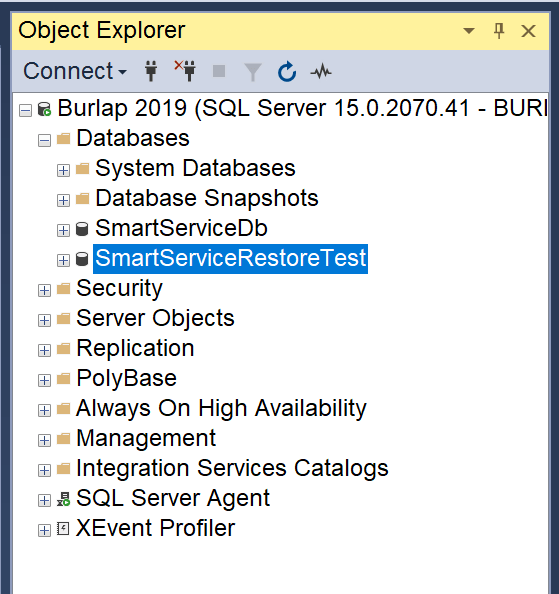Expand the SmartServiceRestoreTest database
The width and height of the screenshot is (559, 594).
(x=63, y=260)
